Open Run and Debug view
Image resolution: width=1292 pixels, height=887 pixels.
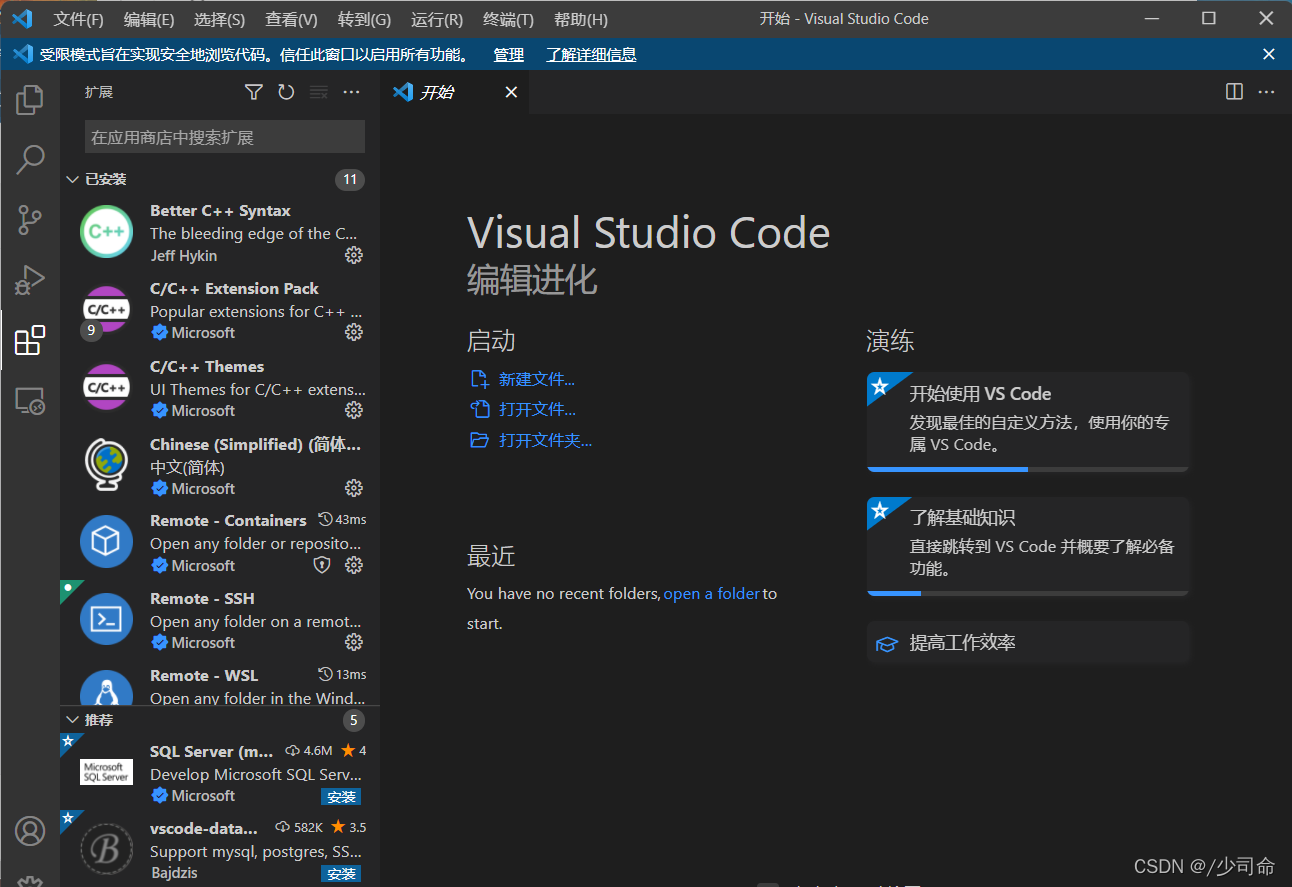click(x=30, y=280)
